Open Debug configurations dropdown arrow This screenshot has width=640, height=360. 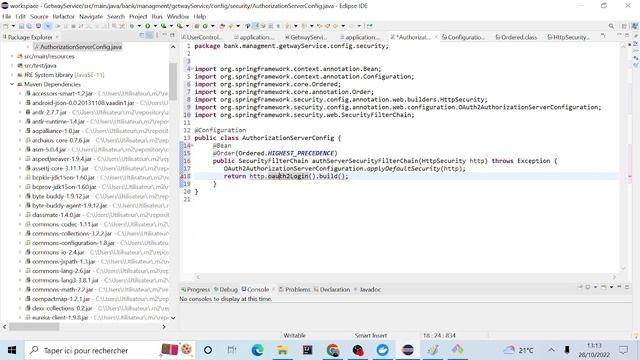click(x=139, y=26)
